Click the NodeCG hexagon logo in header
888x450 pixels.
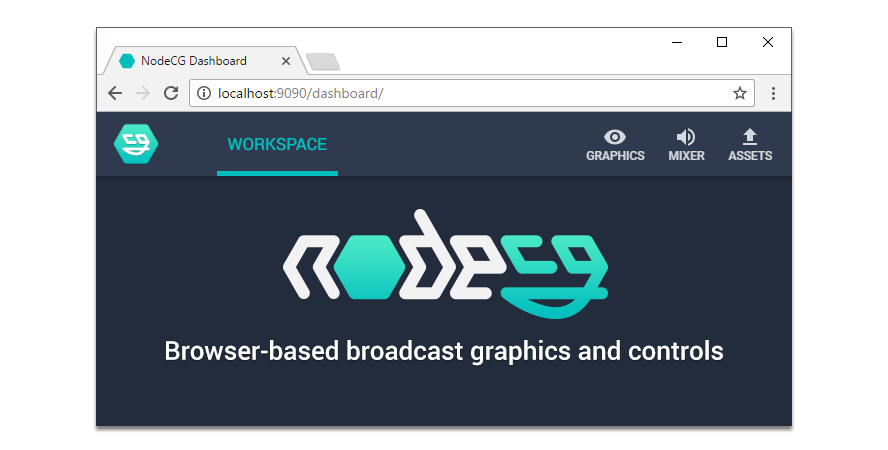[x=136, y=144]
